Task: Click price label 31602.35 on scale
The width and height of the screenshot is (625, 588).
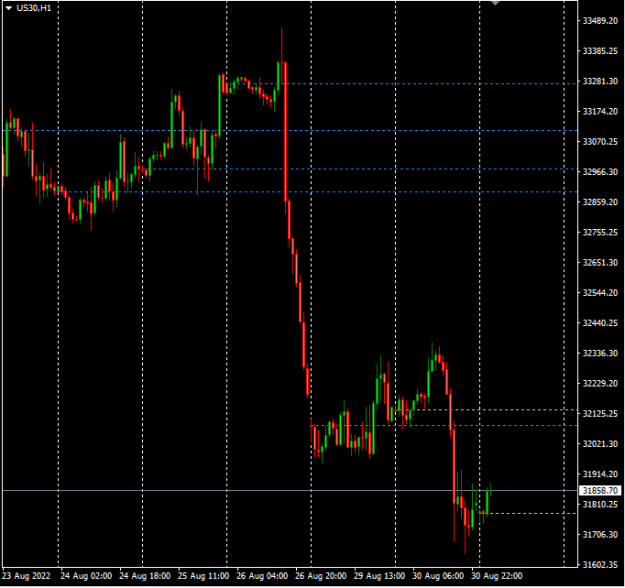Action: [600, 565]
